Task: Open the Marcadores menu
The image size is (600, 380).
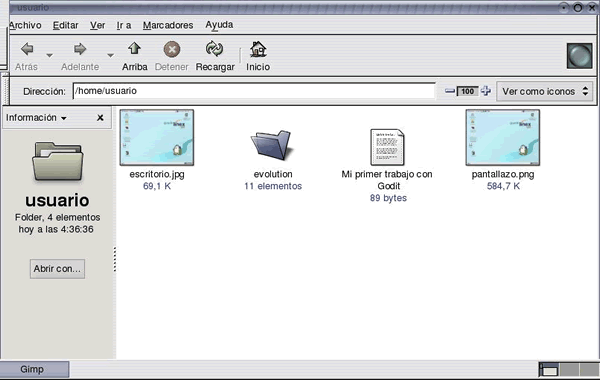Action: click(168, 25)
